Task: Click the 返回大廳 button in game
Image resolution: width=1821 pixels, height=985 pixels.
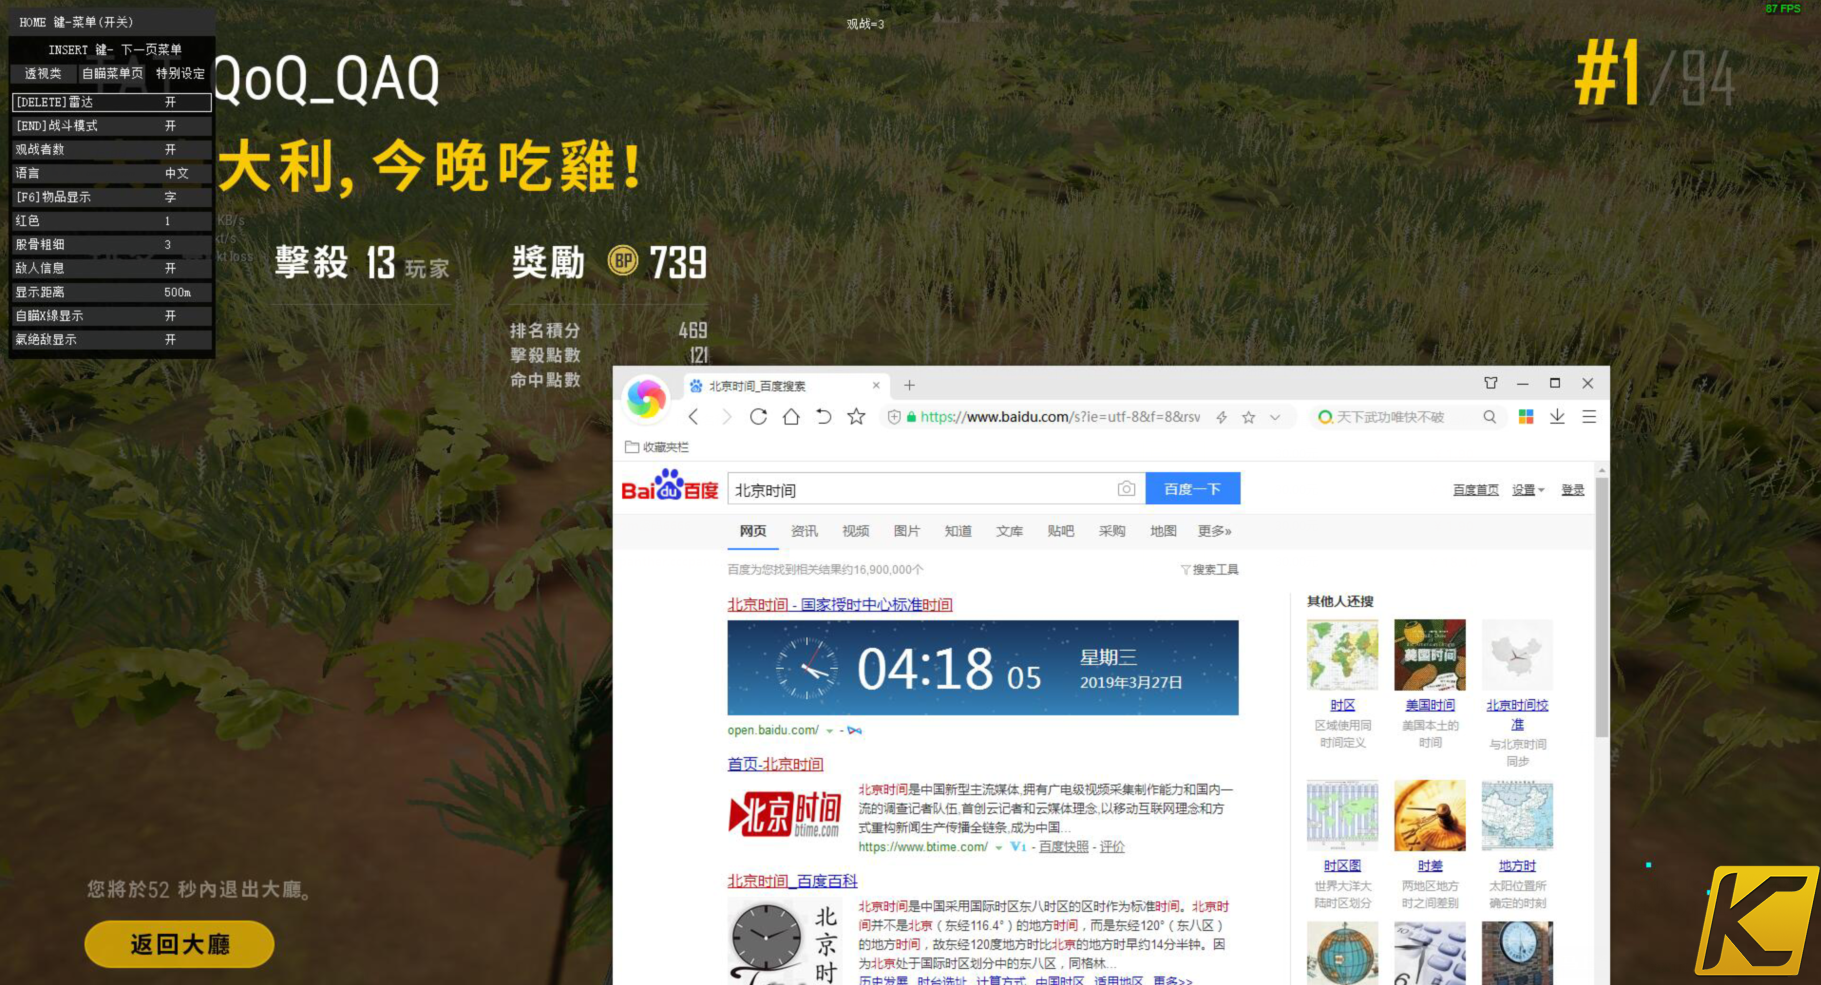Action: 180,944
